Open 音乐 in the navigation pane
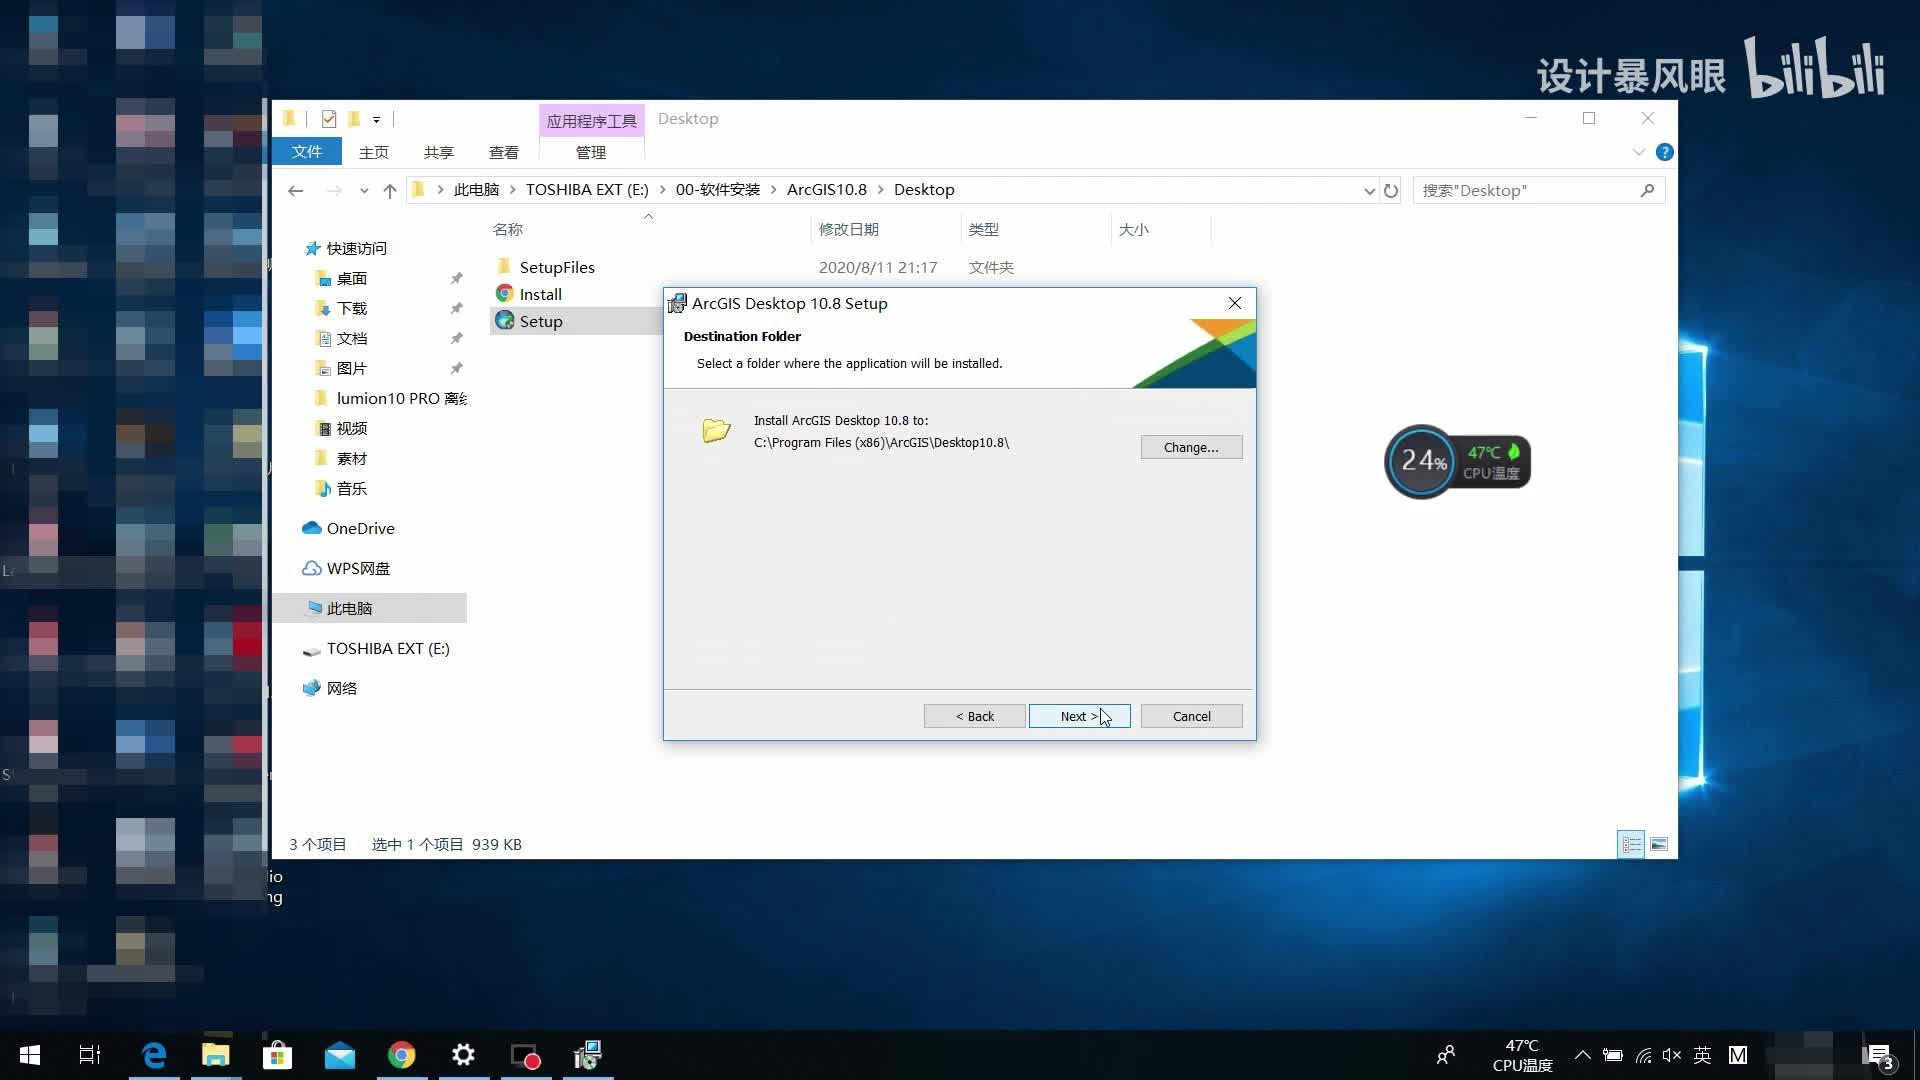The image size is (1920, 1080). [351, 488]
